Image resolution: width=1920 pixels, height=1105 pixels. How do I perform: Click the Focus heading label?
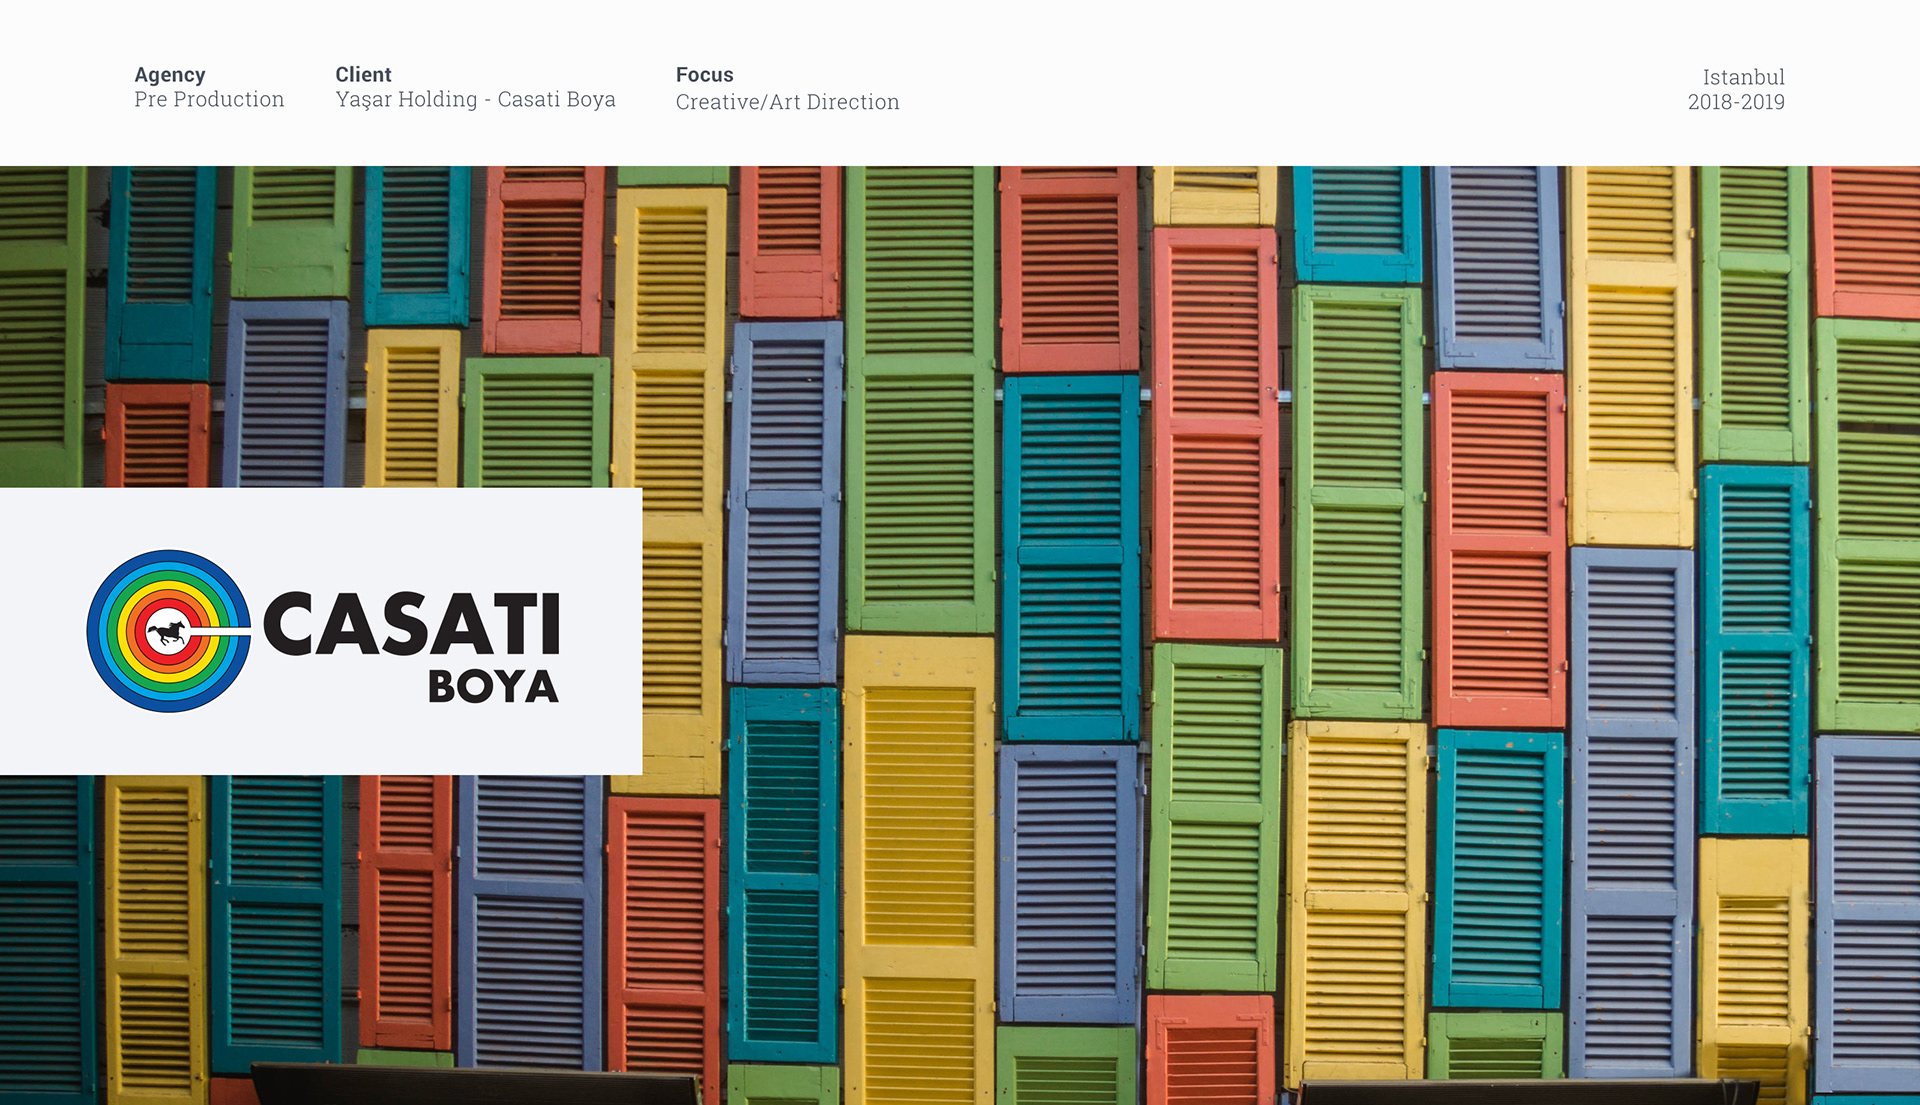tap(704, 75)
